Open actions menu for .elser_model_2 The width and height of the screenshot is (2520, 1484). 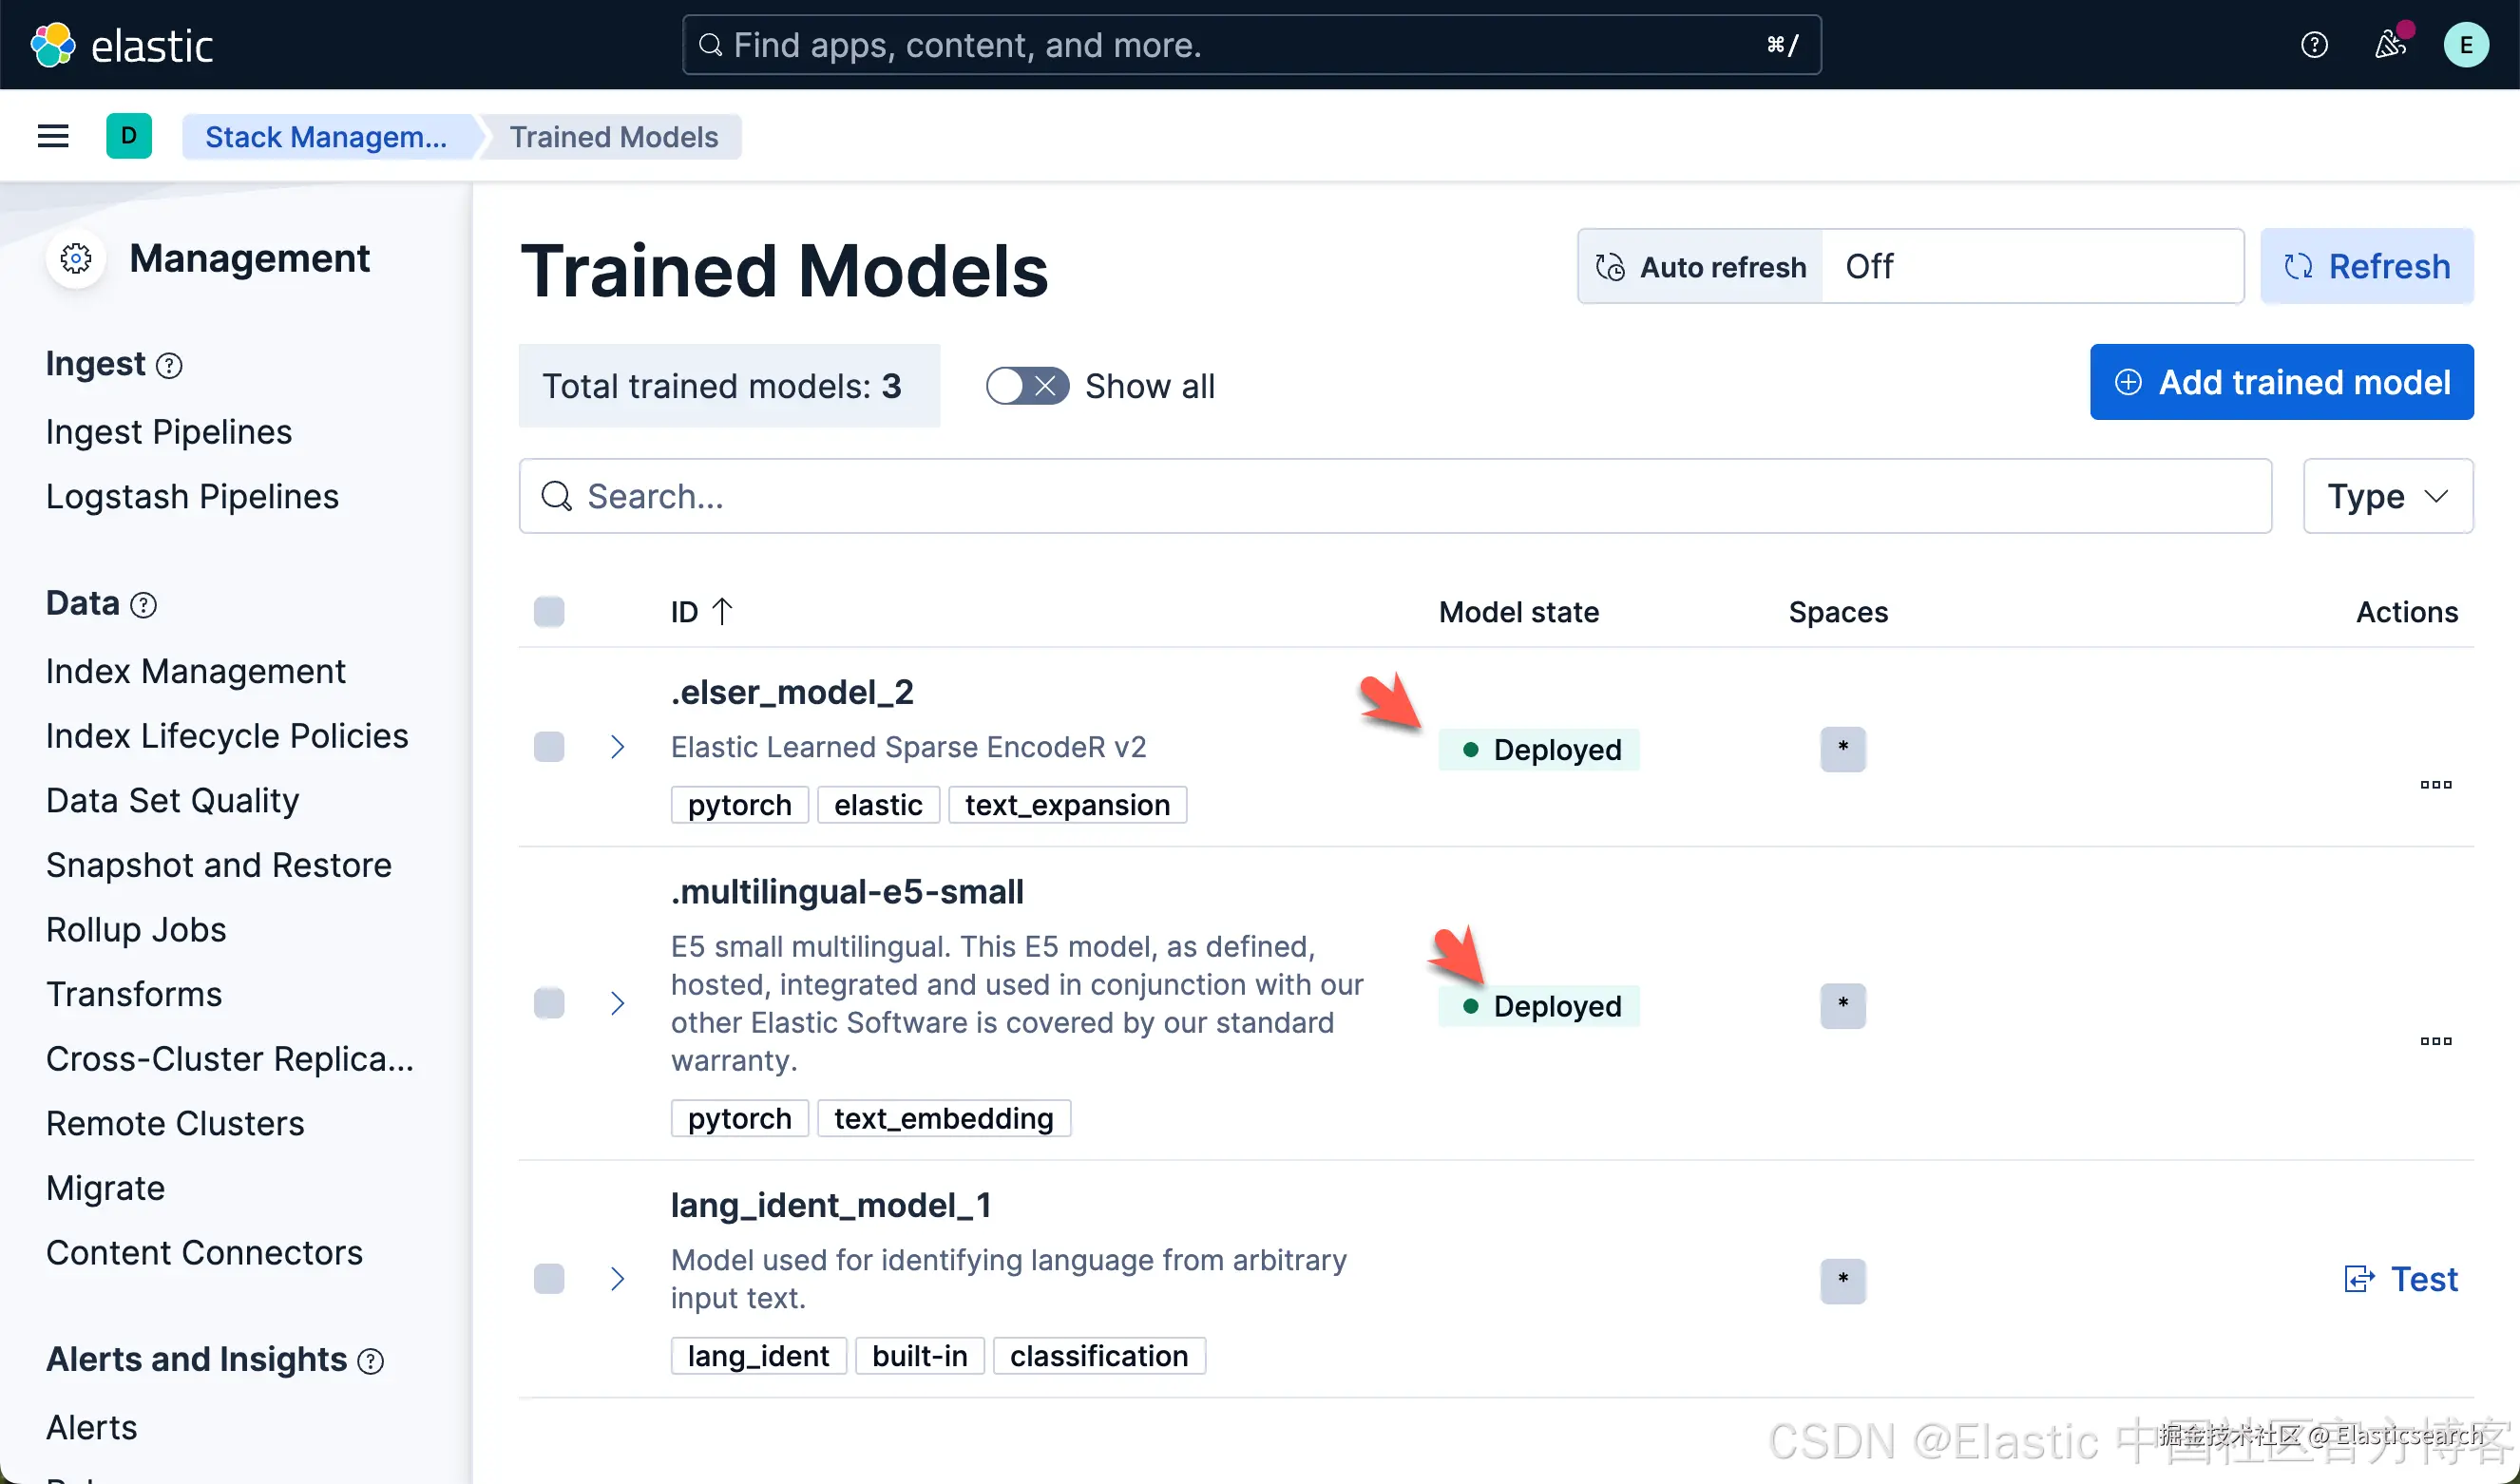tap(2435, 785)
